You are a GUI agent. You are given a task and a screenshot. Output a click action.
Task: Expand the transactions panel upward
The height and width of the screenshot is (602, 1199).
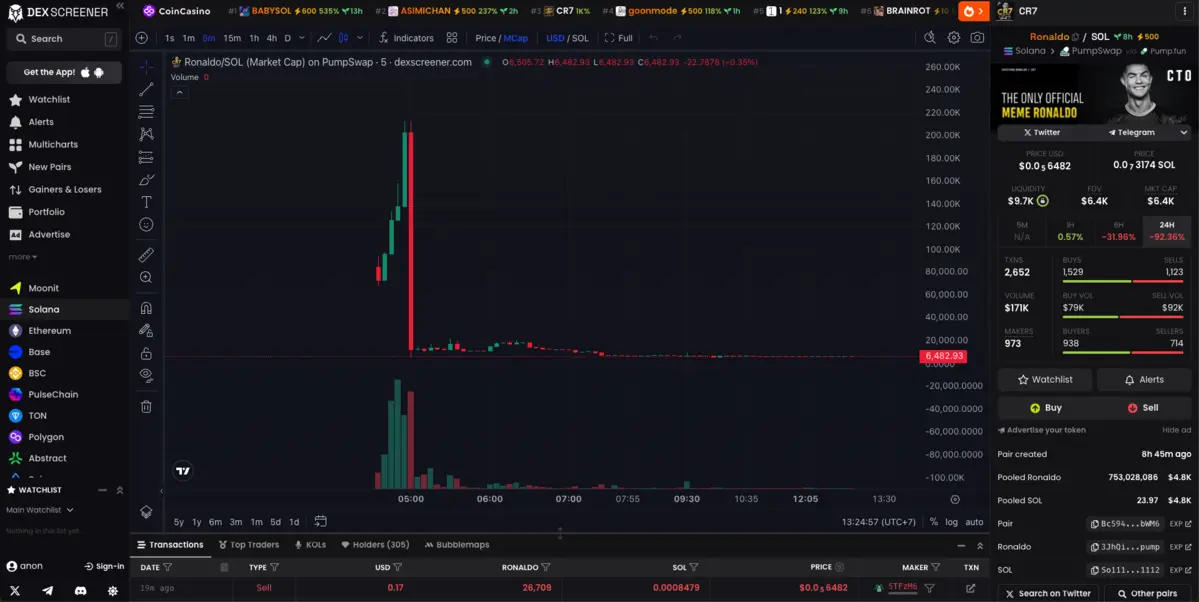(980, 545)
